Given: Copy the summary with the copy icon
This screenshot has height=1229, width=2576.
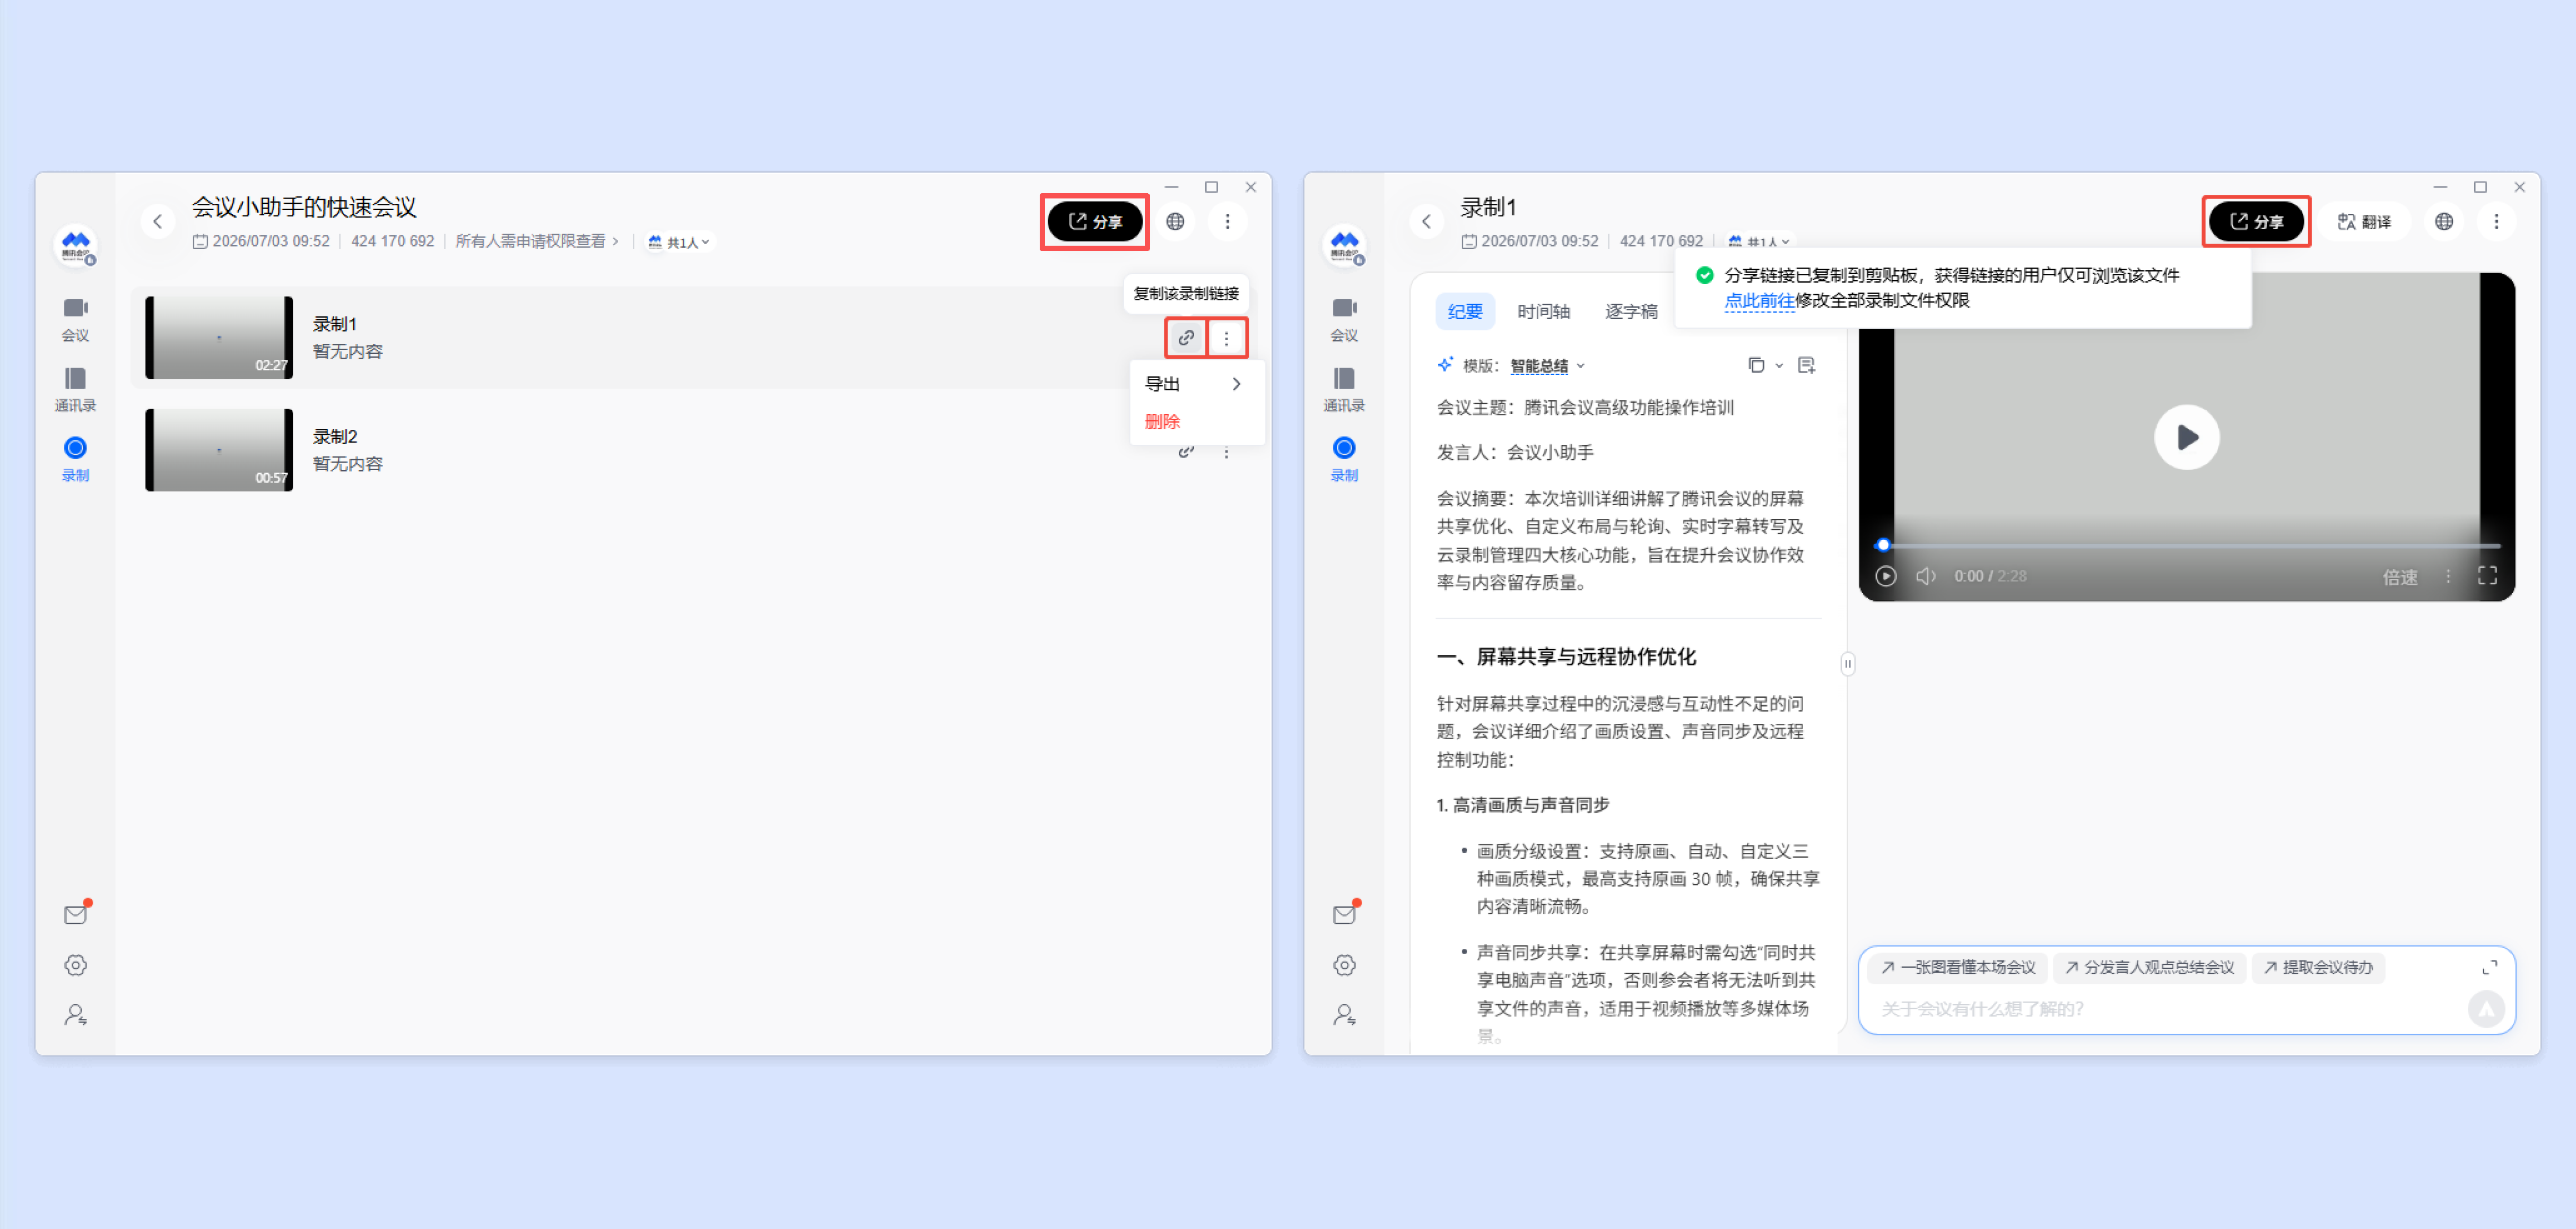Looking at the screenshot, I should pyautogui.click(x=1756, y=365).
